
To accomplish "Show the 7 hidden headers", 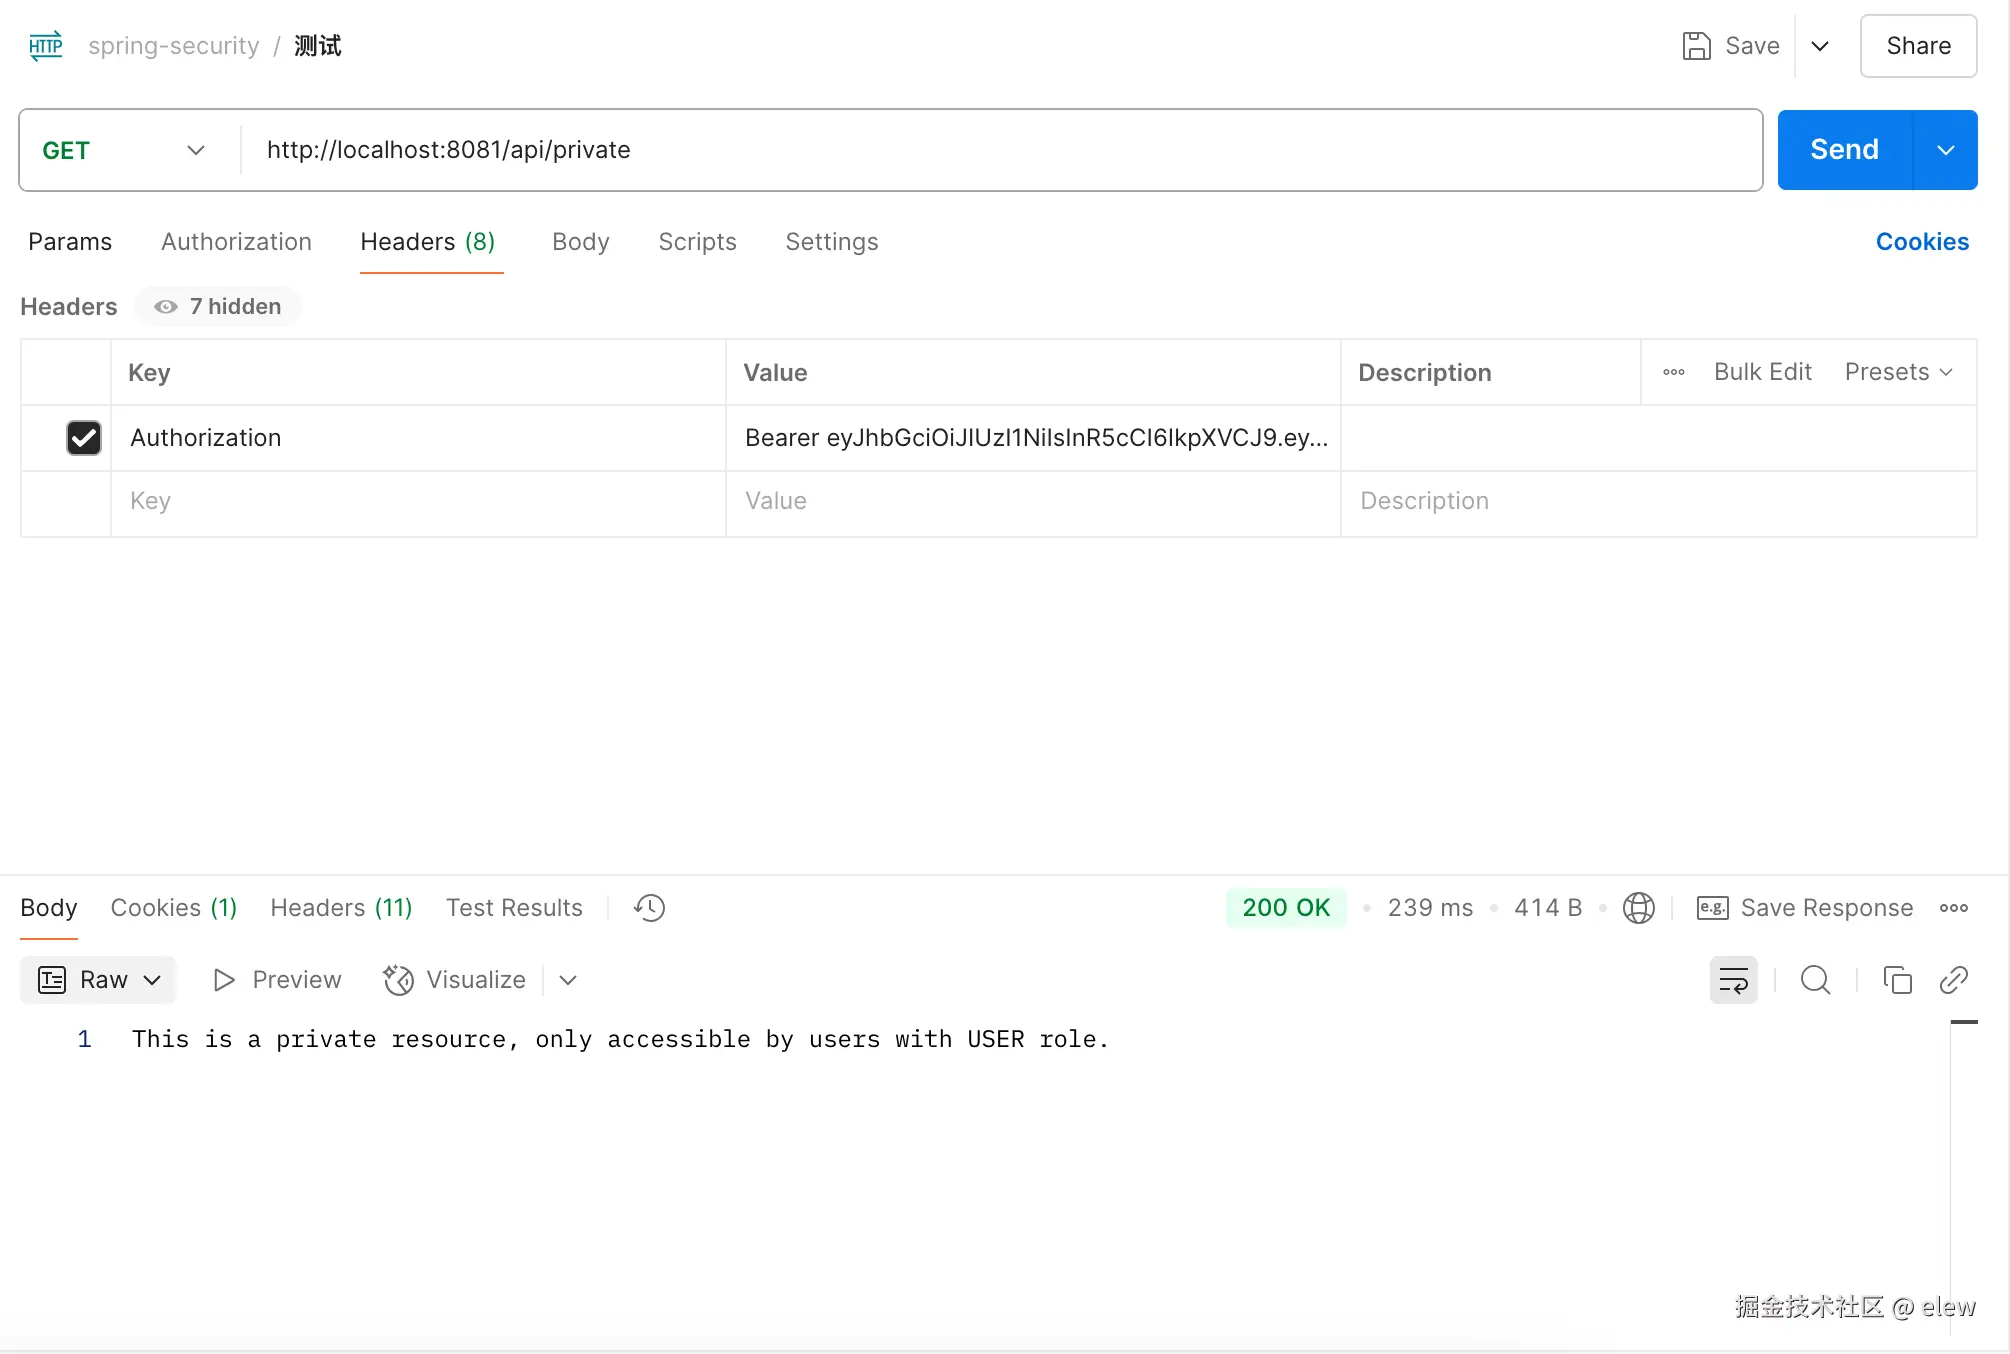I will (x=219, y=306).
